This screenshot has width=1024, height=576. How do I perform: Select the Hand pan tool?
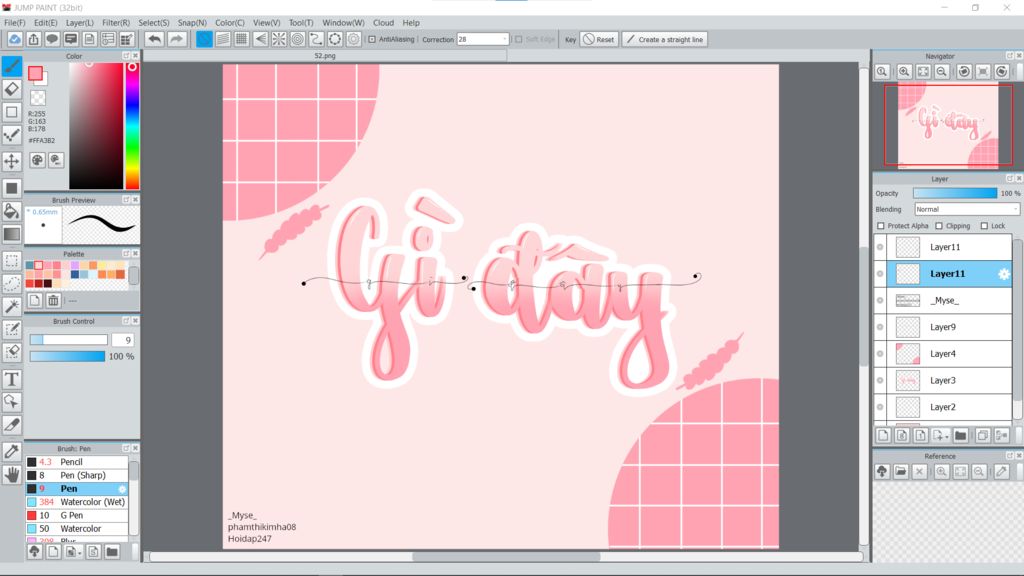click(x=12, y=475)
